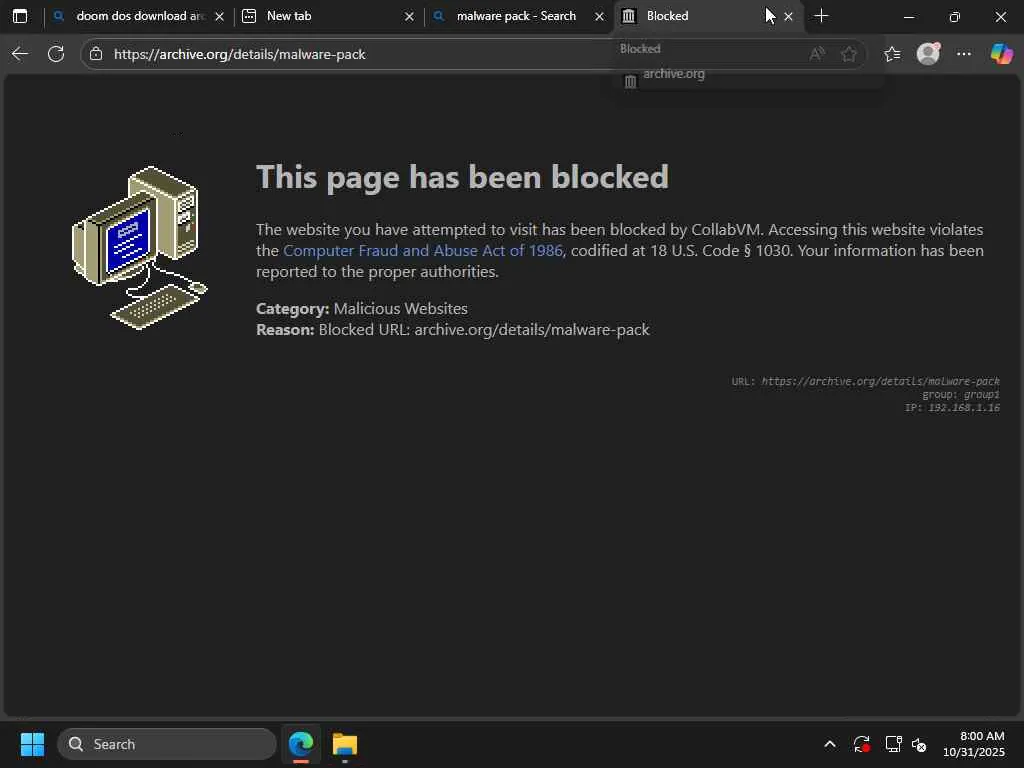Screen dimensions: 1024x768
Task: Click the group: group1 text
Action: pos(961,394)
